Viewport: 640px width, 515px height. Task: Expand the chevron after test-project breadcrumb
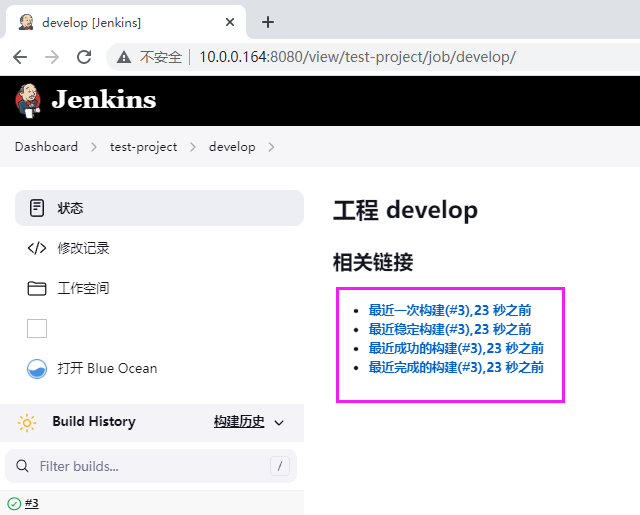click(x=193, y=147)
